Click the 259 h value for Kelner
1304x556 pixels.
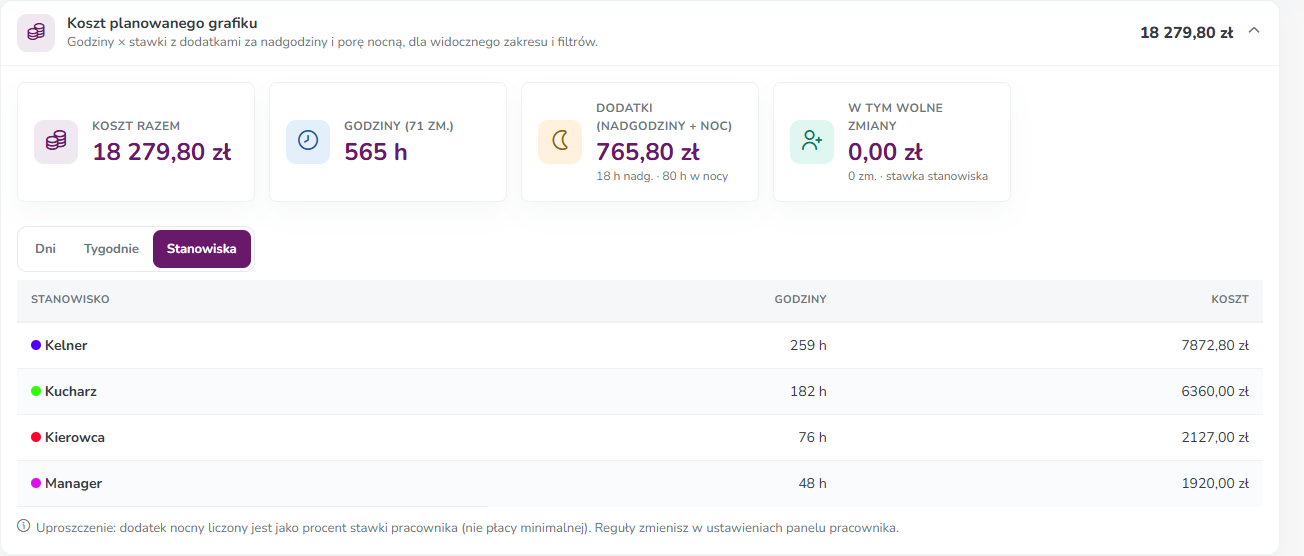[808, 345]
